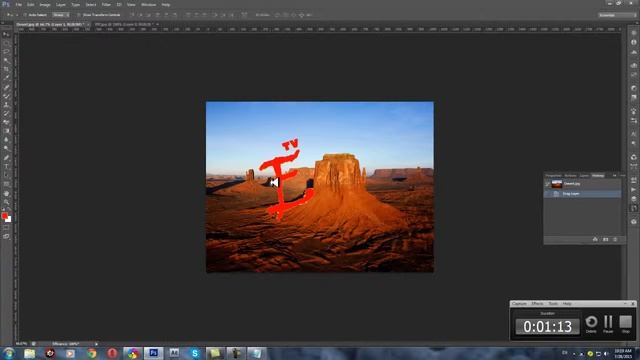Image resolution: width=640 pixels, height=360 pixels.
Task: Open the Filter menu
Action: (106, 4)
